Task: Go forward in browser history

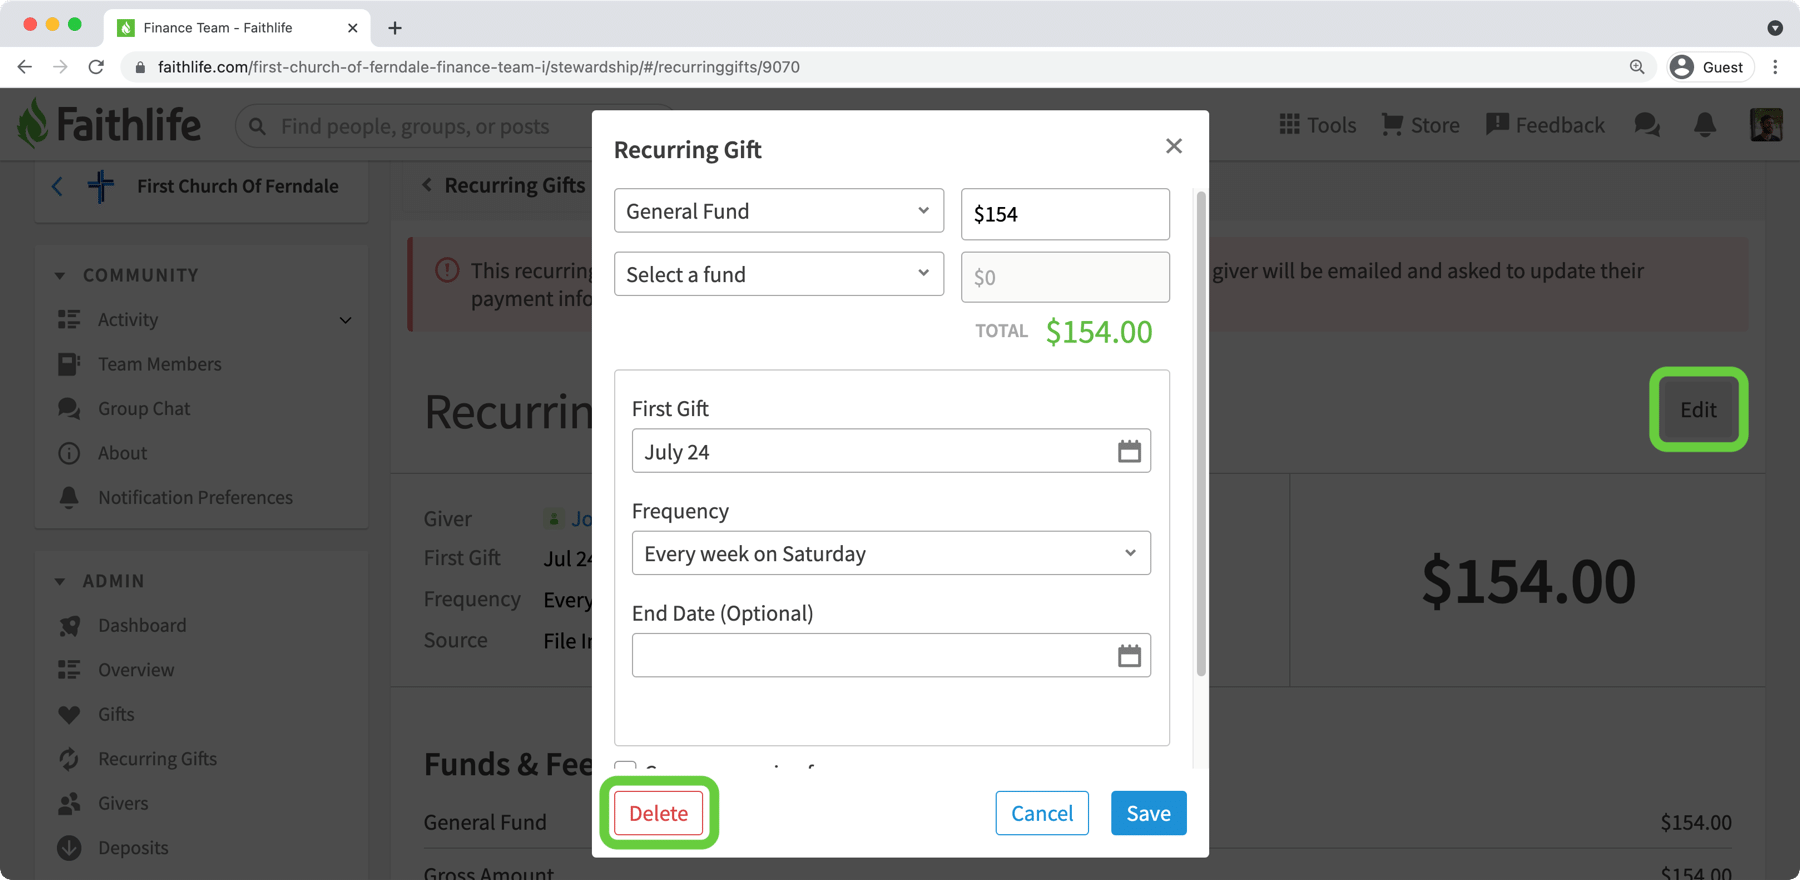Action: coord(60,67)
